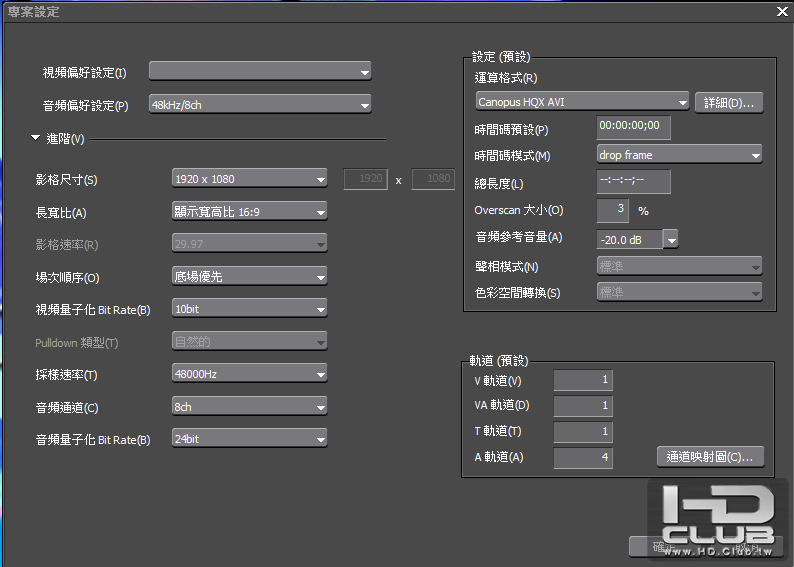The height and width of the screenshot is (567, 794).
Task: Click the 聲相模式 標準 dropdown
Action: pos(679,266)
